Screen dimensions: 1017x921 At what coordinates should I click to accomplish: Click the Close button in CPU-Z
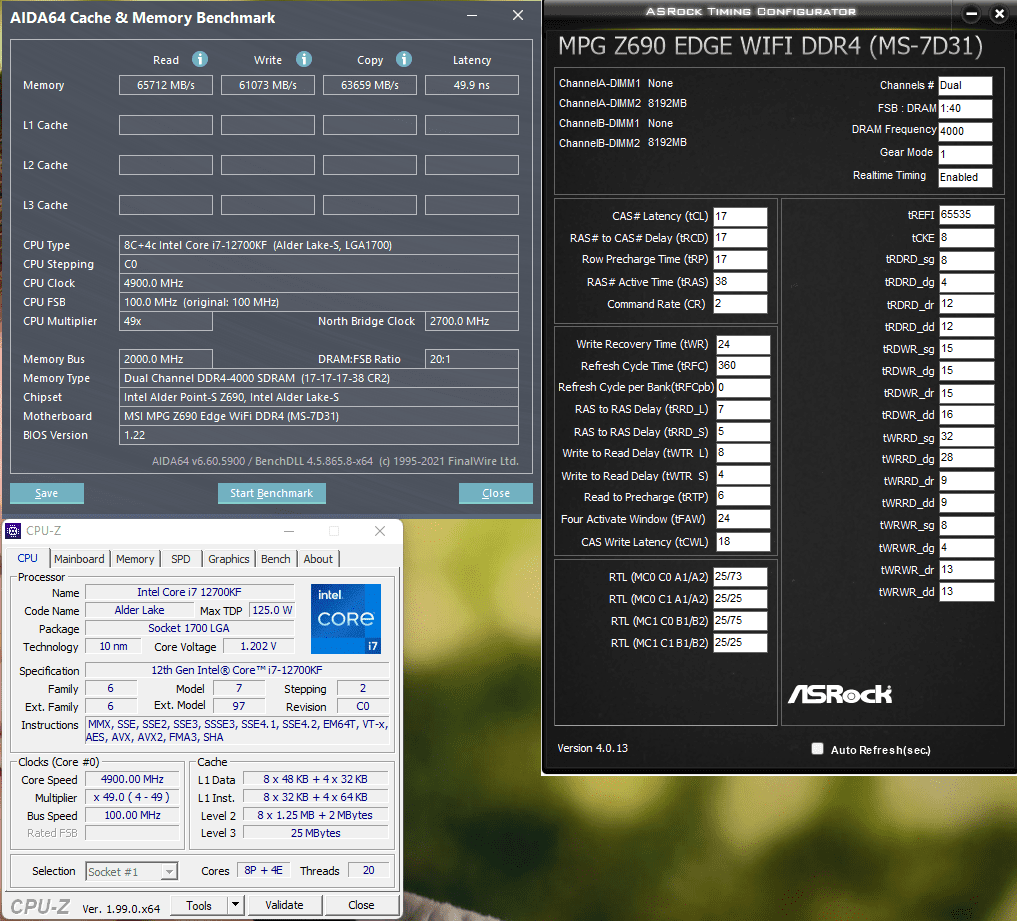[x=361, y=905]
